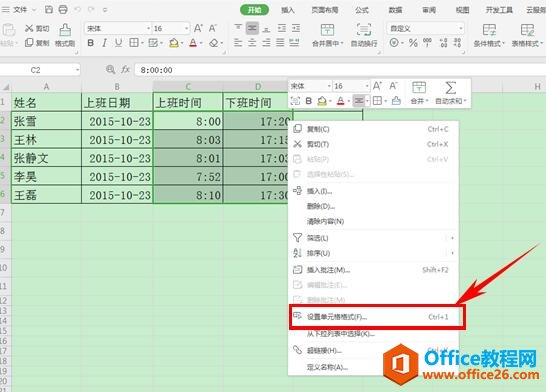
Task: Open the mini toolbar font name dropdown
Action: pos(329,86)
